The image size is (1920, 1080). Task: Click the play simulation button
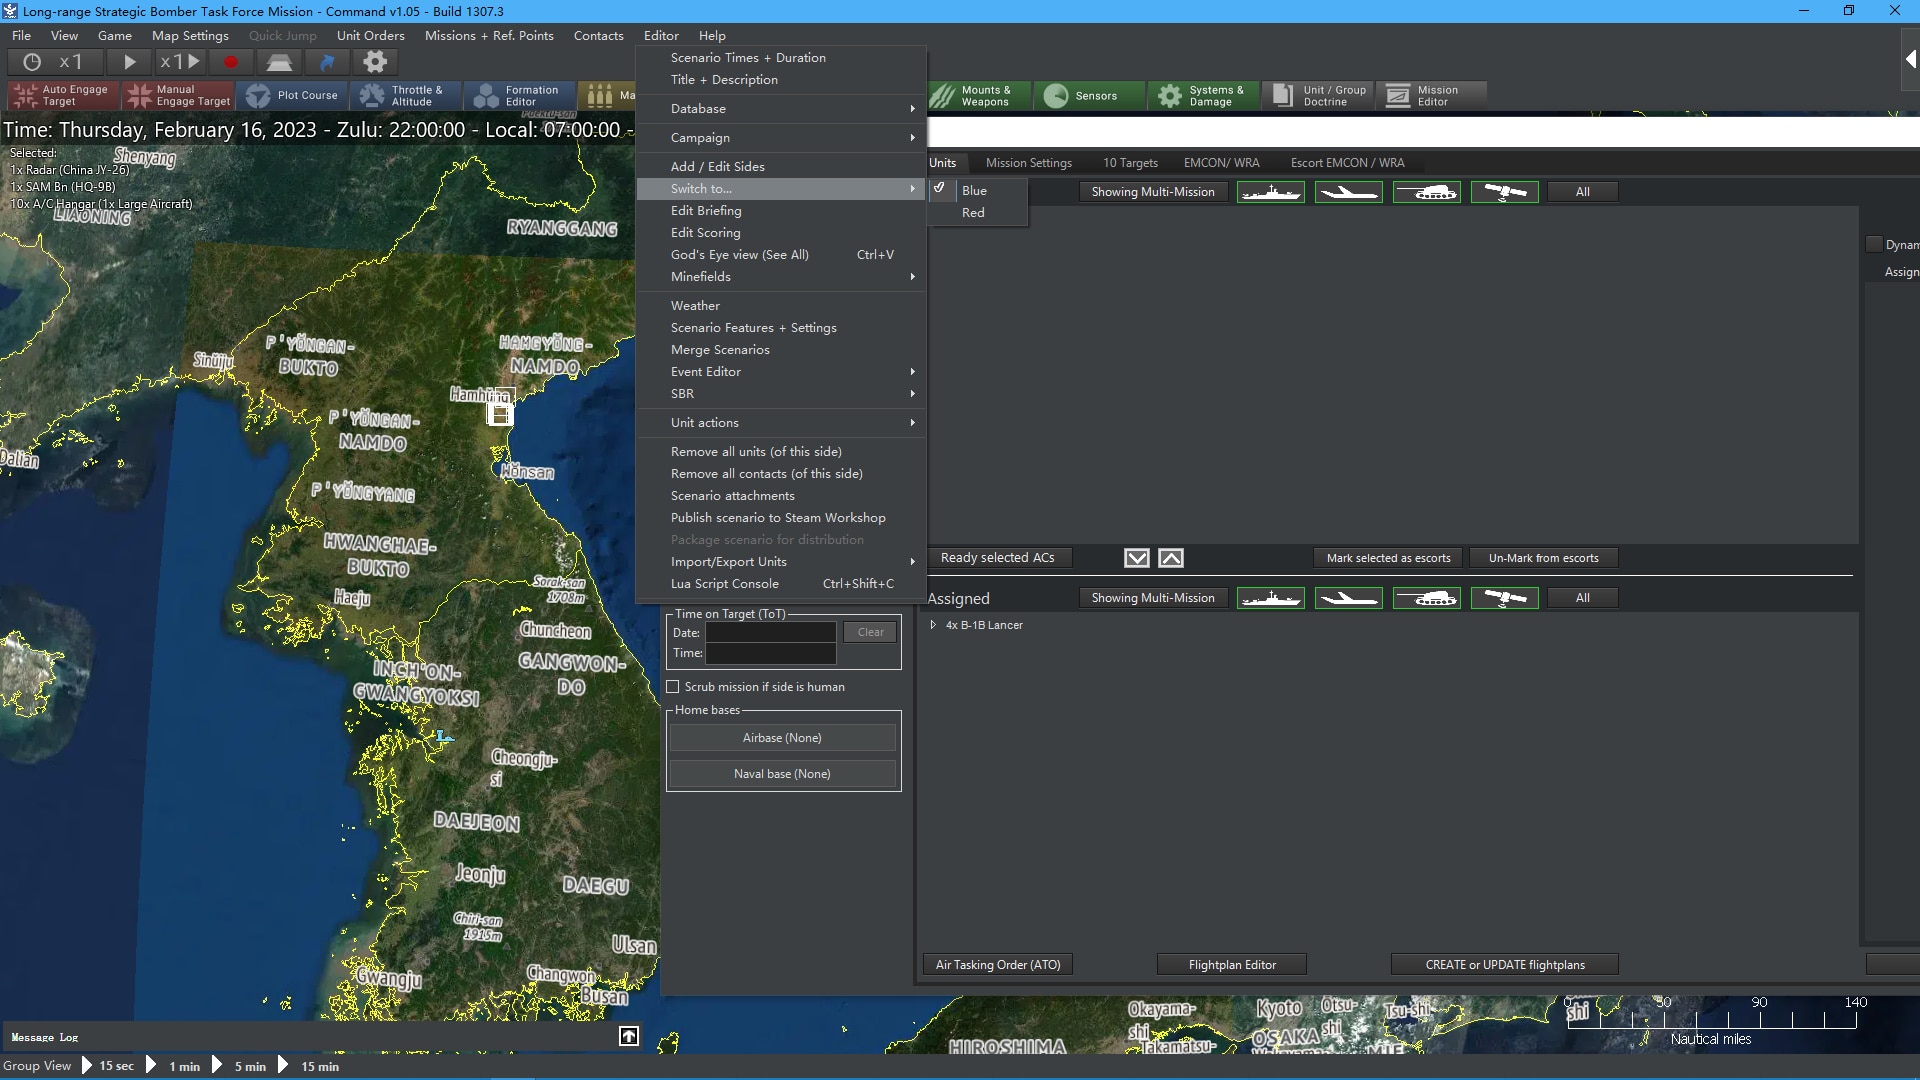click(129, 62)
